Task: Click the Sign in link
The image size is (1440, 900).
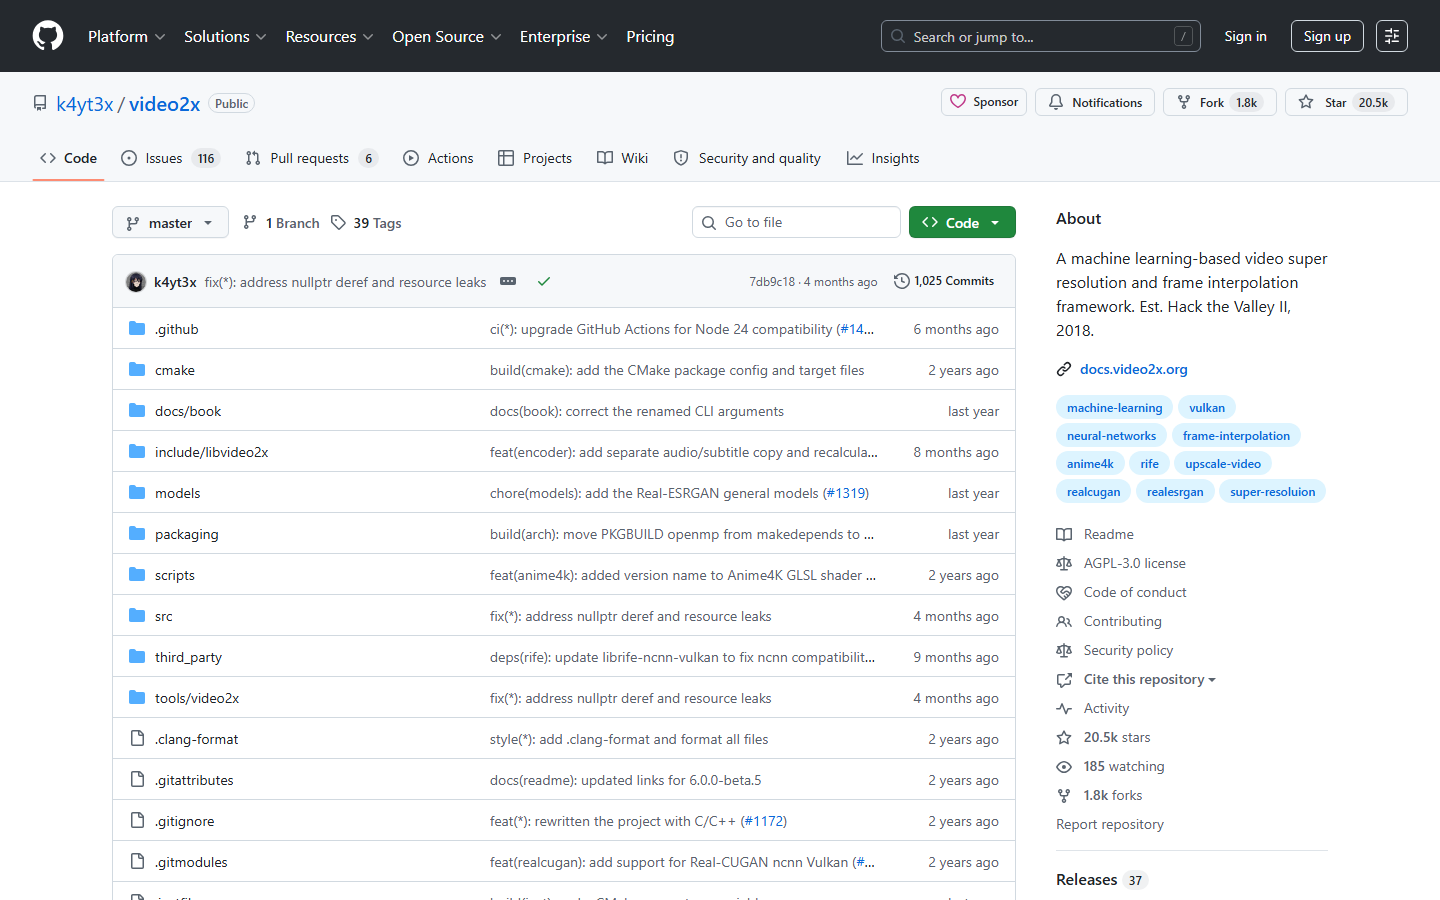Action: tap(1245, 36)
